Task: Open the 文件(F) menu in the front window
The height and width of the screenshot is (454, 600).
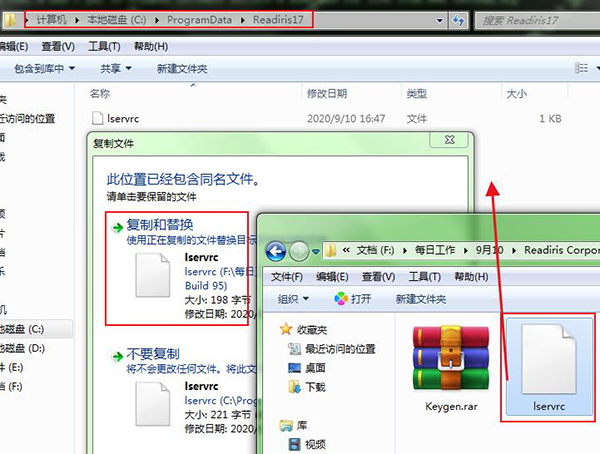Action: (x=287, y=277)
